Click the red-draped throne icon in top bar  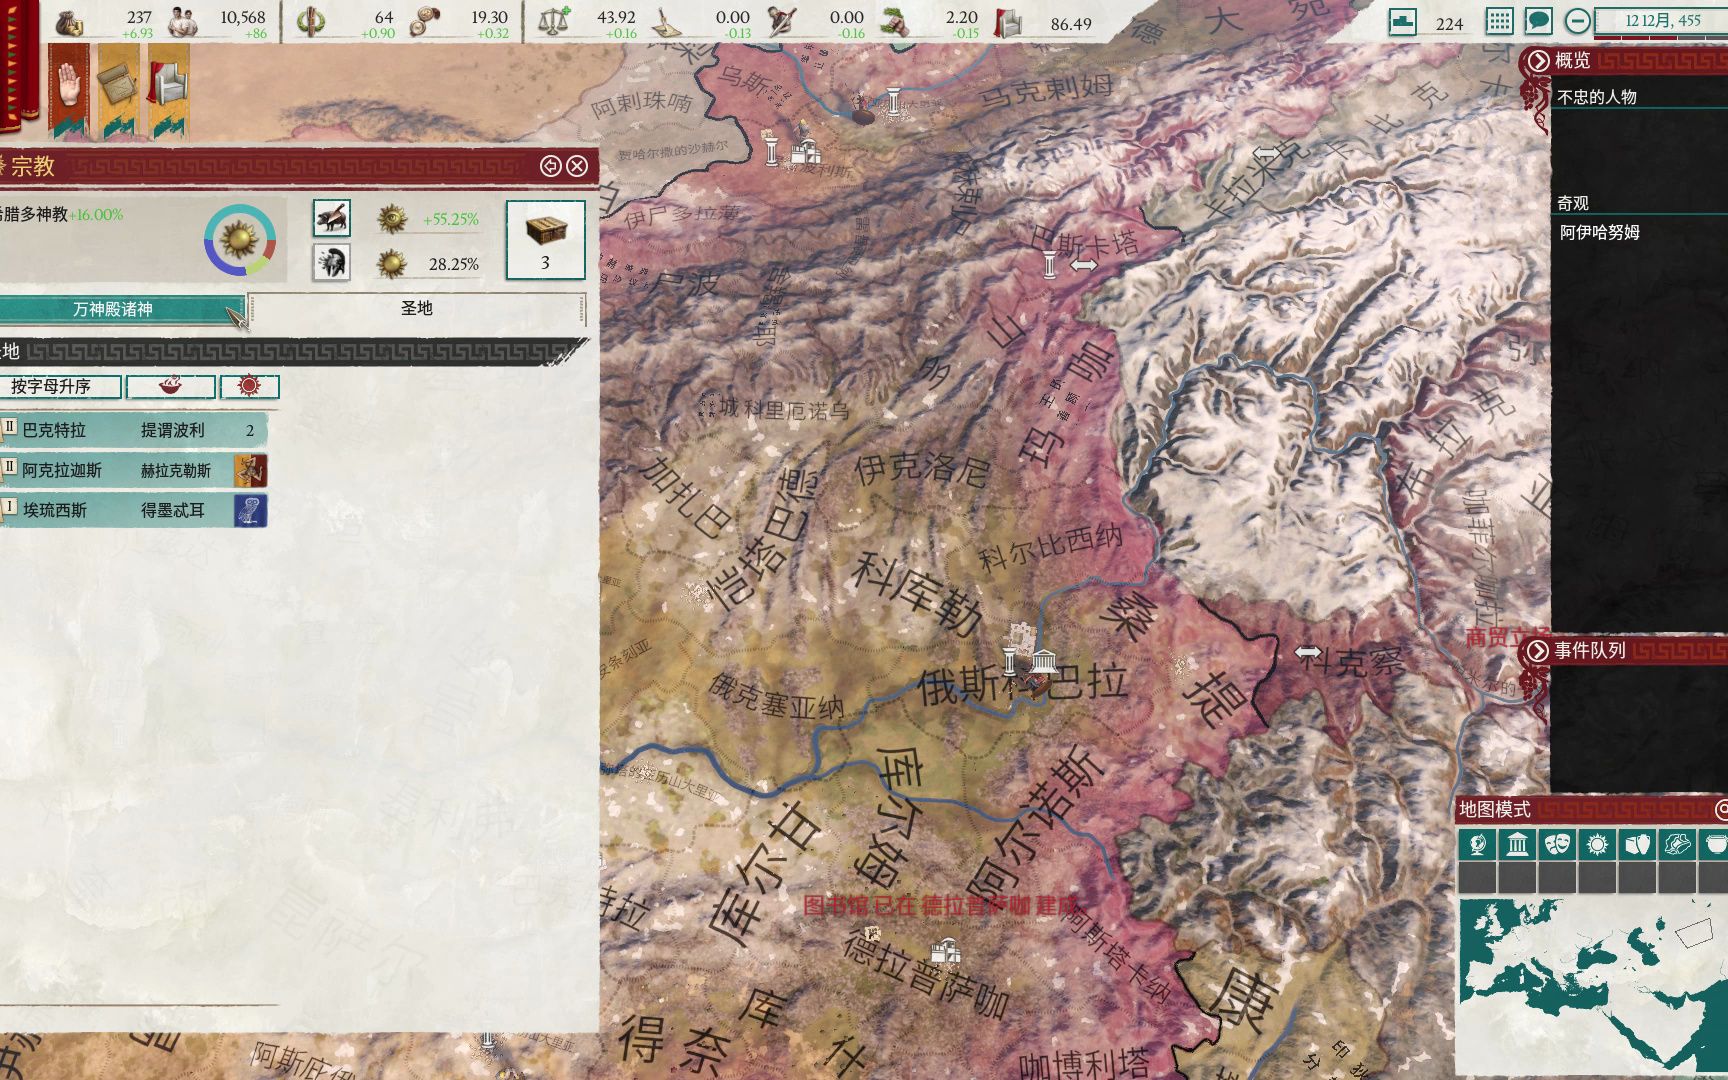tap(1008, 22)
